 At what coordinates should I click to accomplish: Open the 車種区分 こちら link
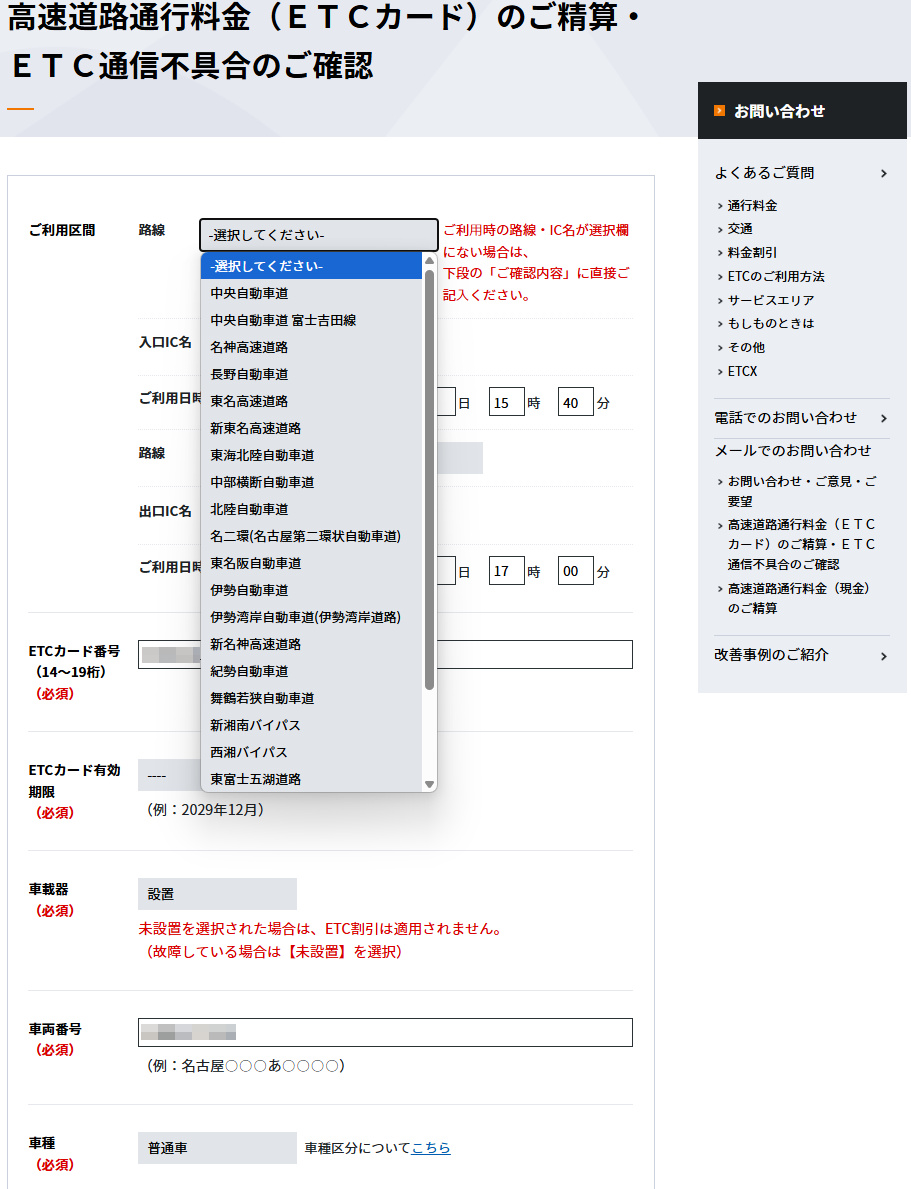(x=431, y=1148)
